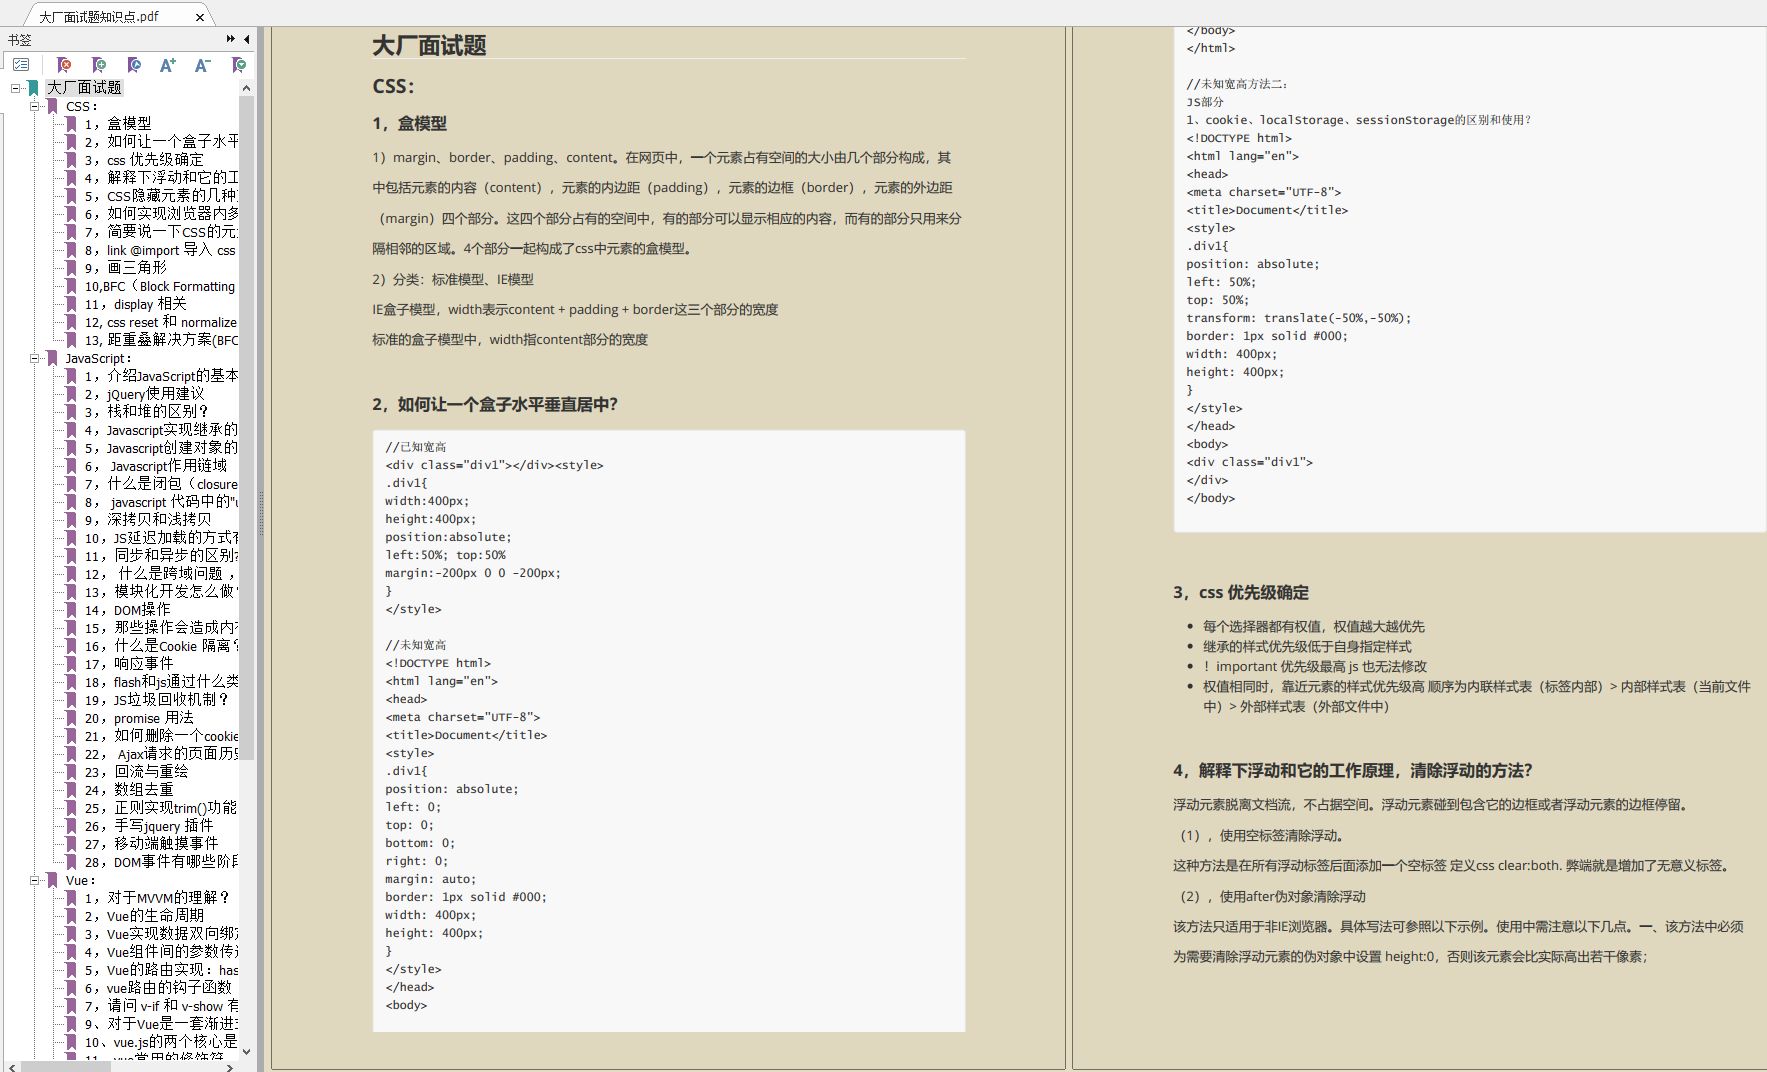Click the bookmark list scroll-down arrow

point(247,1051)
